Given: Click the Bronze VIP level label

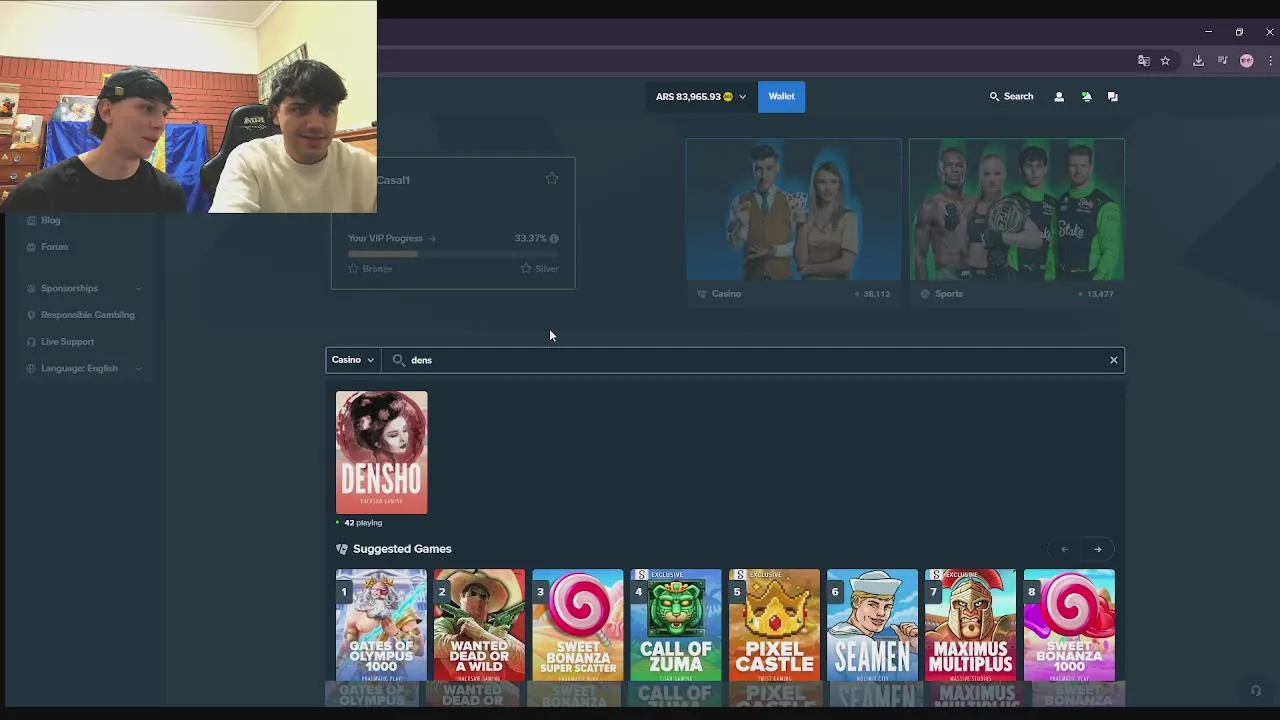Looking at the screenshot, I should tap(377, 269).
